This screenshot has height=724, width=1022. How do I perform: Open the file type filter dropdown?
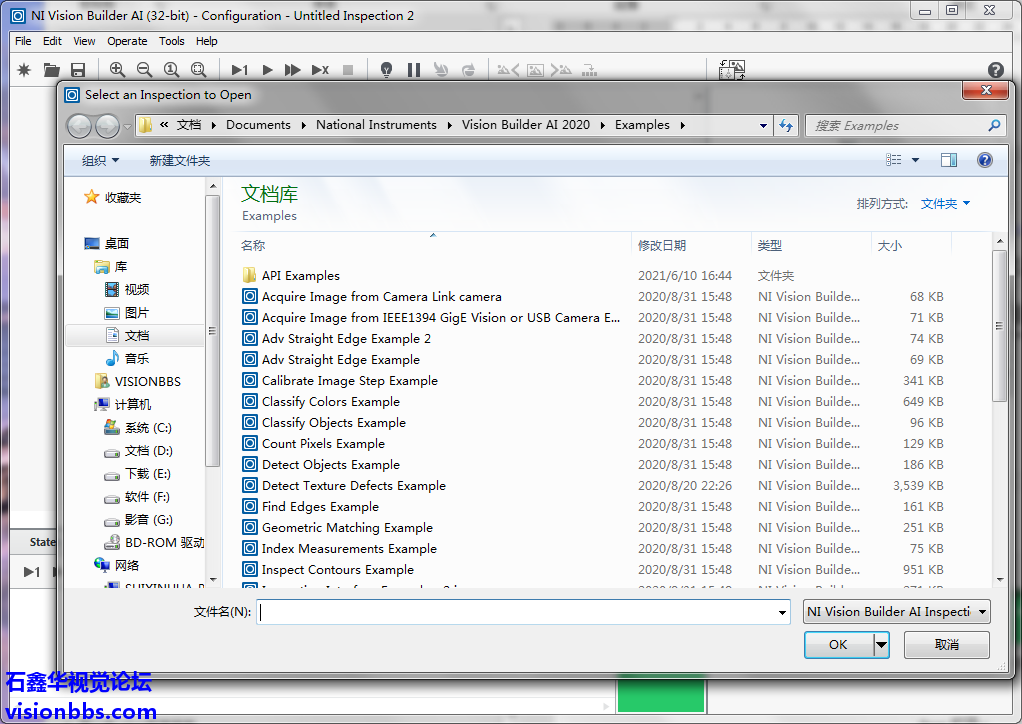pos(896,612)
